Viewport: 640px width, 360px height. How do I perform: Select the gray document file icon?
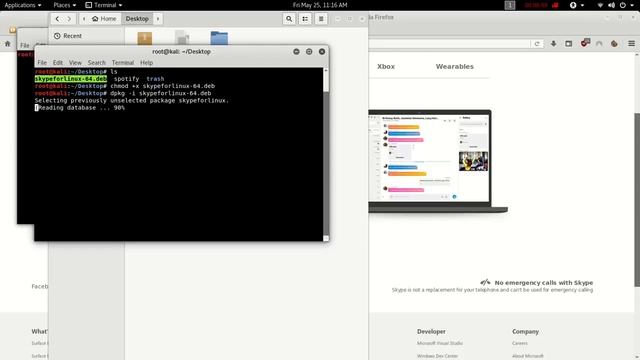tap(182, 38)
